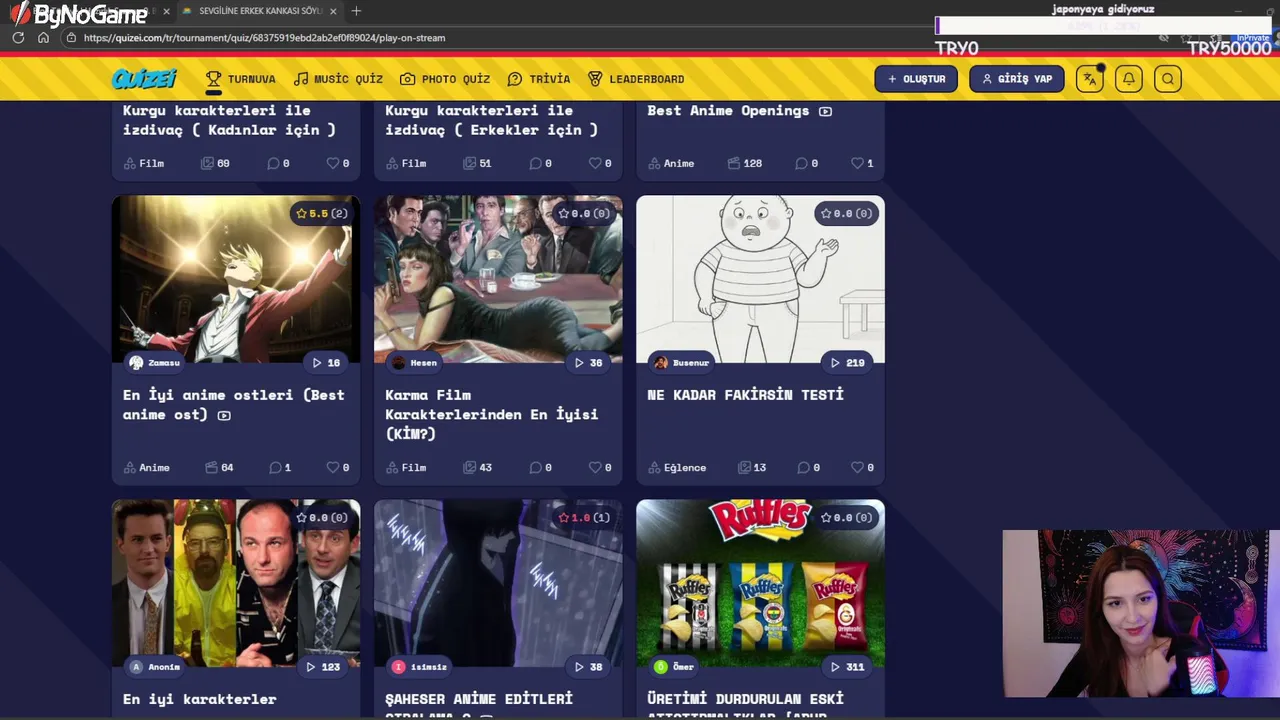This screenshot has height=720, width=1280.
Task: Open author Busenur profile
Action: coord(681,362)
